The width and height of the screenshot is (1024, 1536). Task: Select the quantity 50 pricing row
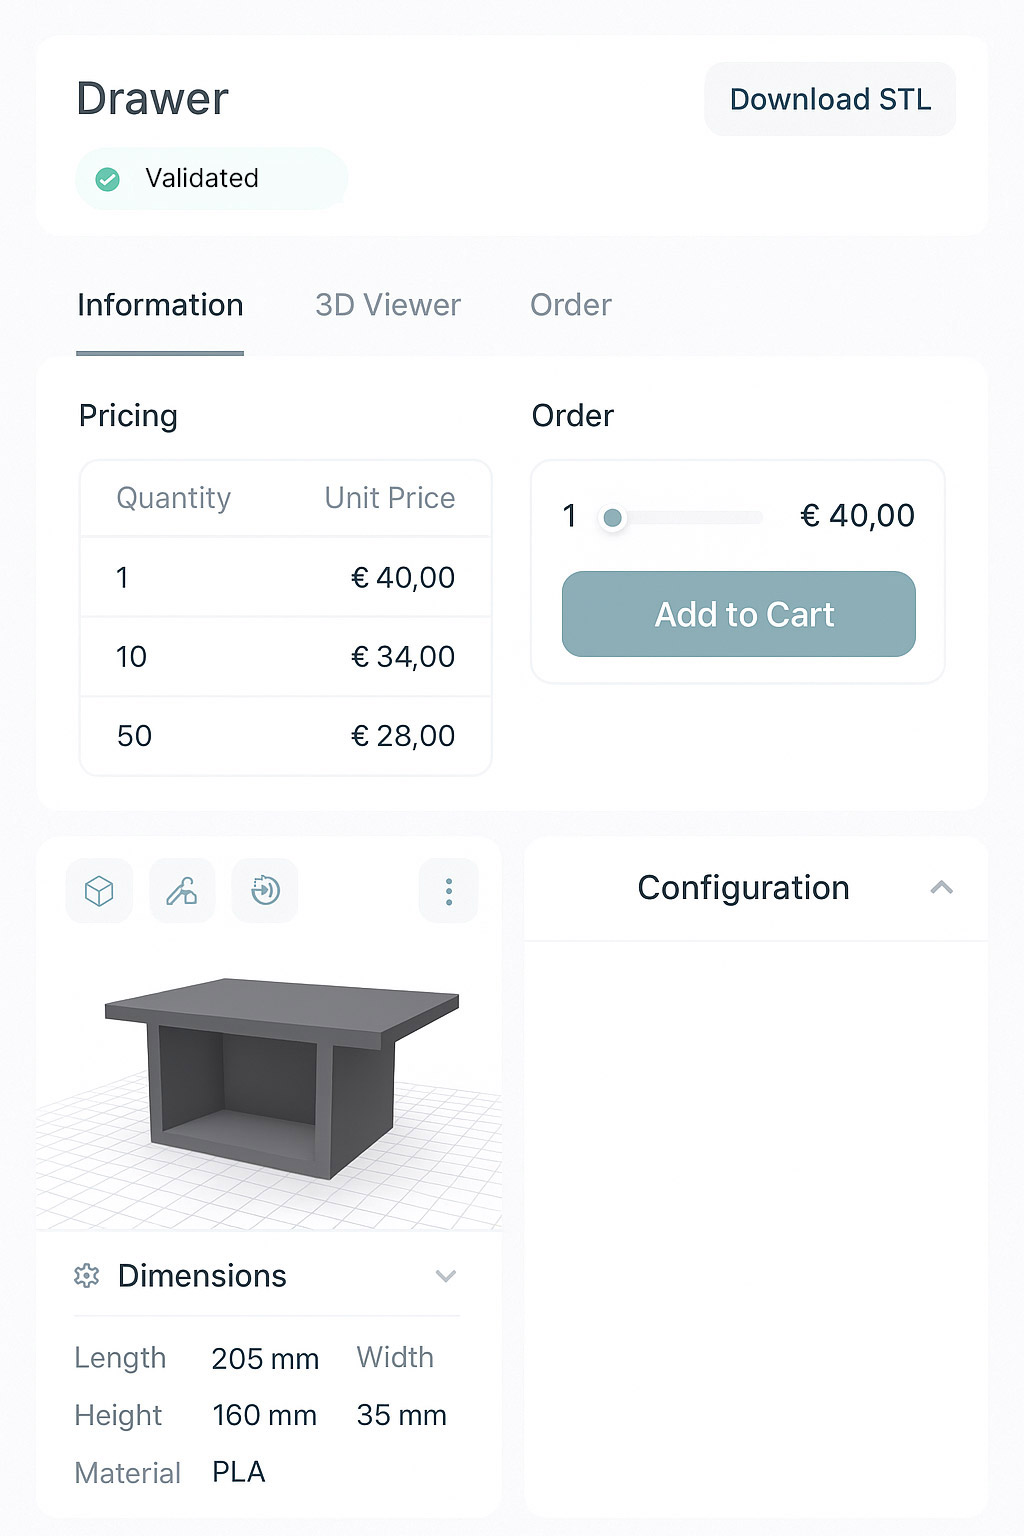285,736
